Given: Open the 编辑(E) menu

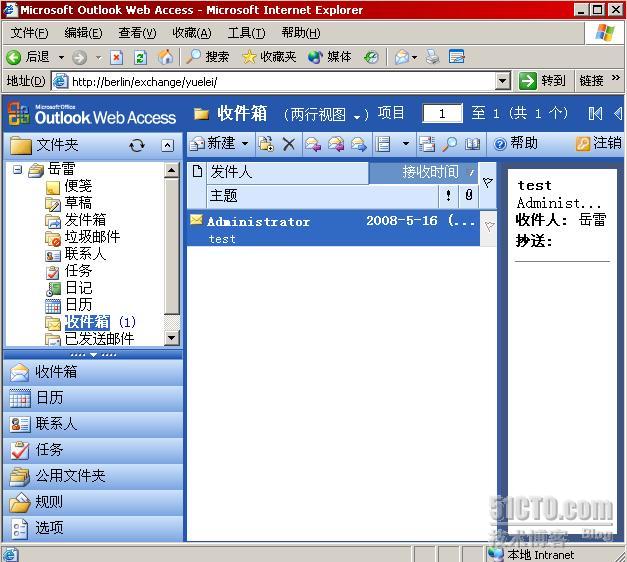Looking at the screenshot, I should click(83, 33).
